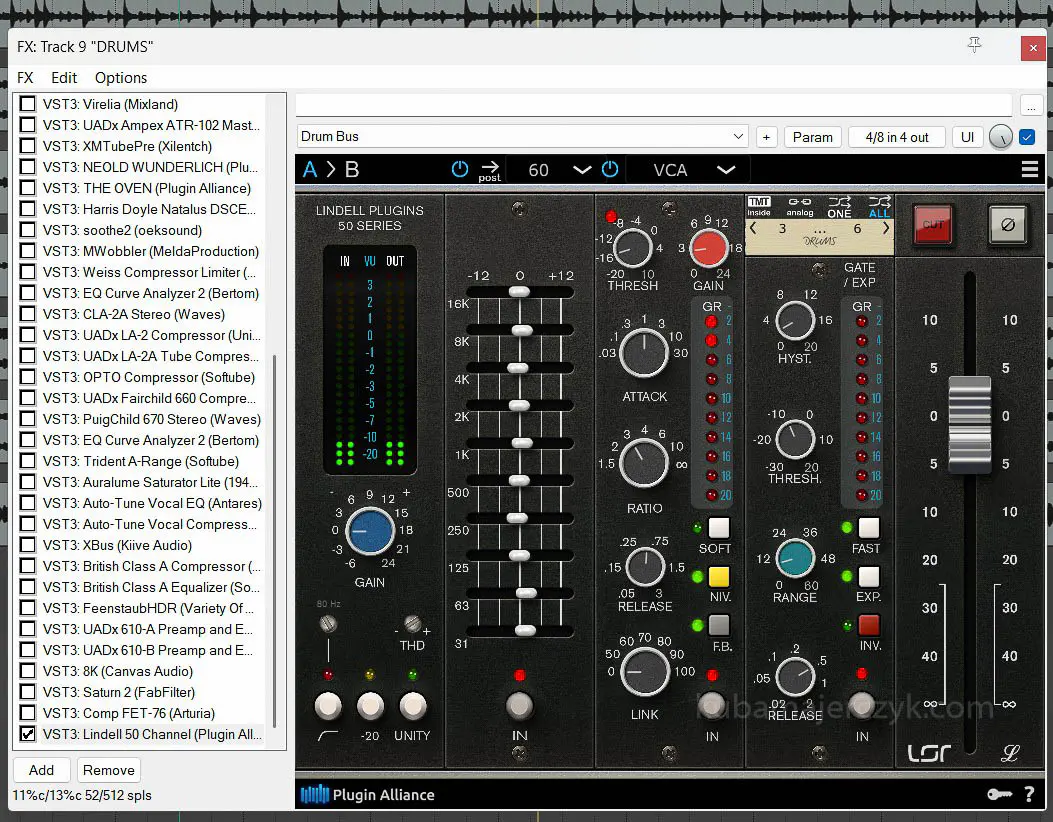Viewport: 1053px width, 822px height.
Task: Pin the FX window
Action: (x=975, y=45)
